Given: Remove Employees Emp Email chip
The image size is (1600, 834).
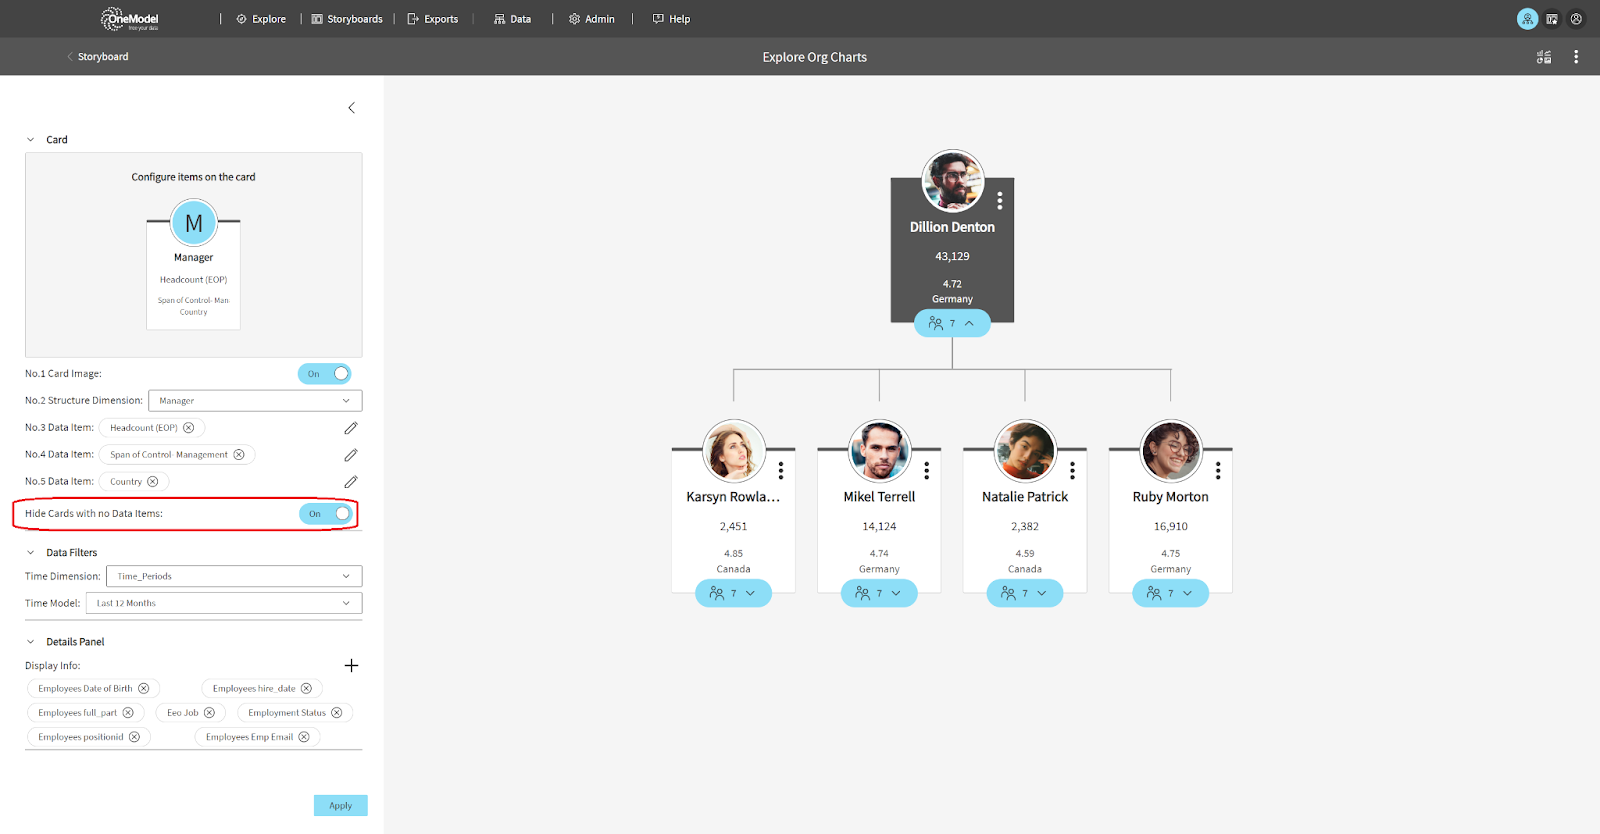Looking at the screenshot, I should pyautogui.click(x=304, y=737).
